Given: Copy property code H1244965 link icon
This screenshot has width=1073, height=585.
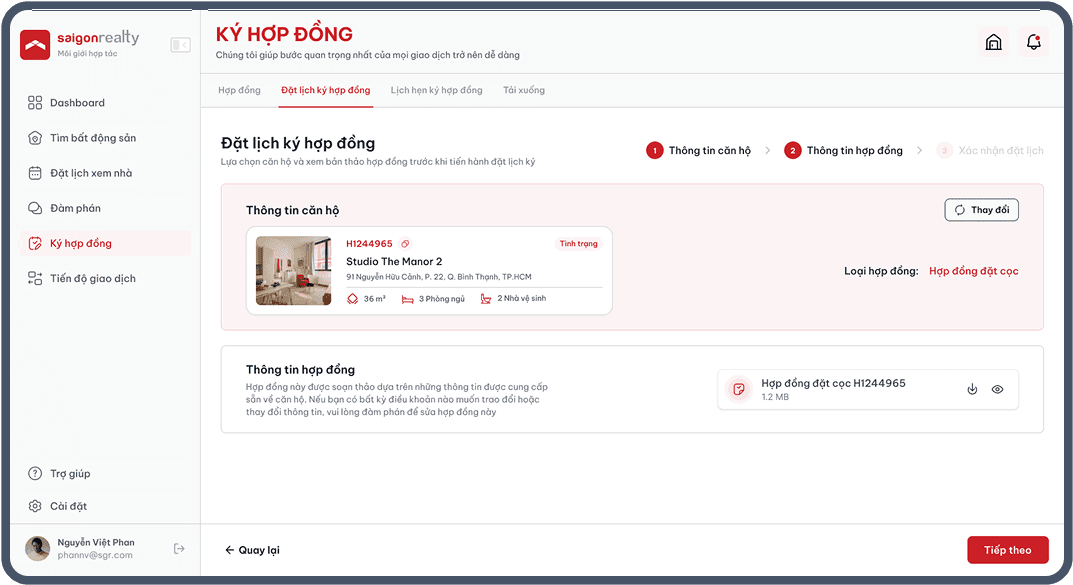Looking at the screenshot, I should click(406, 244).
